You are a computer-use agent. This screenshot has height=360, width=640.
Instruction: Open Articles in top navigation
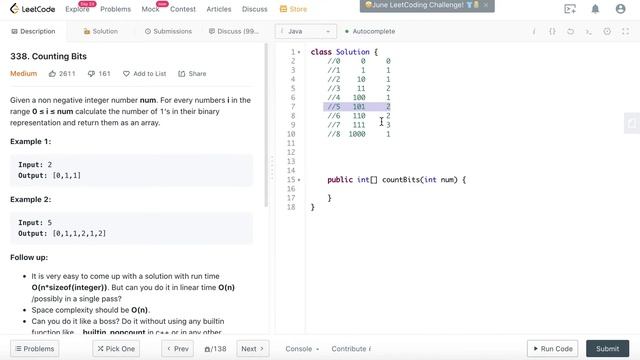(219, 9)
